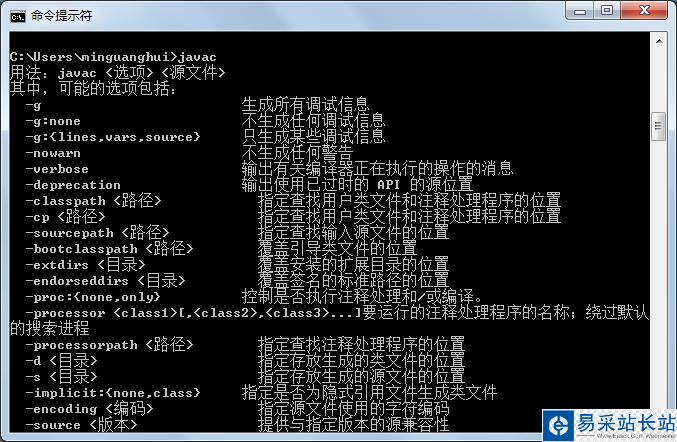The image size is (677, 442).
Task: Click the -verbose option text
Action: 57,169
